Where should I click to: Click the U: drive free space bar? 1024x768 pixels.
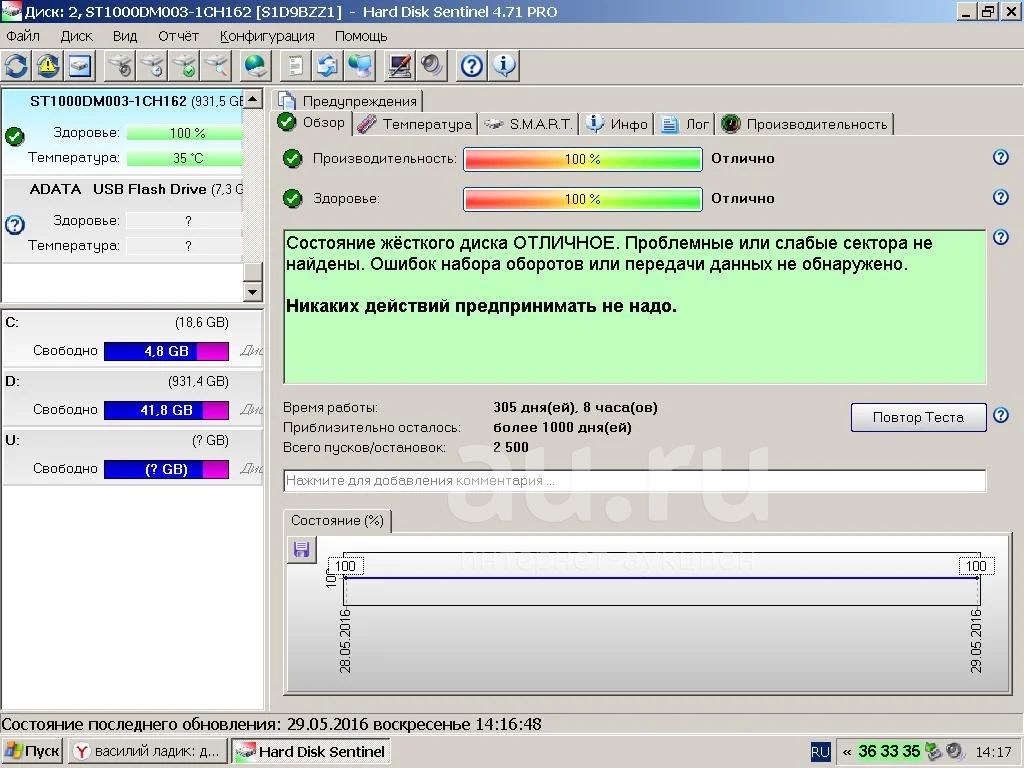coord(167,469)
